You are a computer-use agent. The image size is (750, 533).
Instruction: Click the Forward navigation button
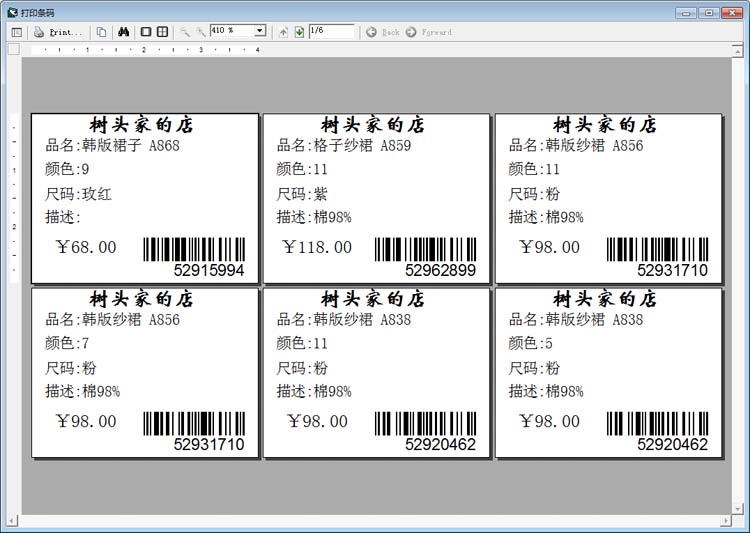(429, 33)
